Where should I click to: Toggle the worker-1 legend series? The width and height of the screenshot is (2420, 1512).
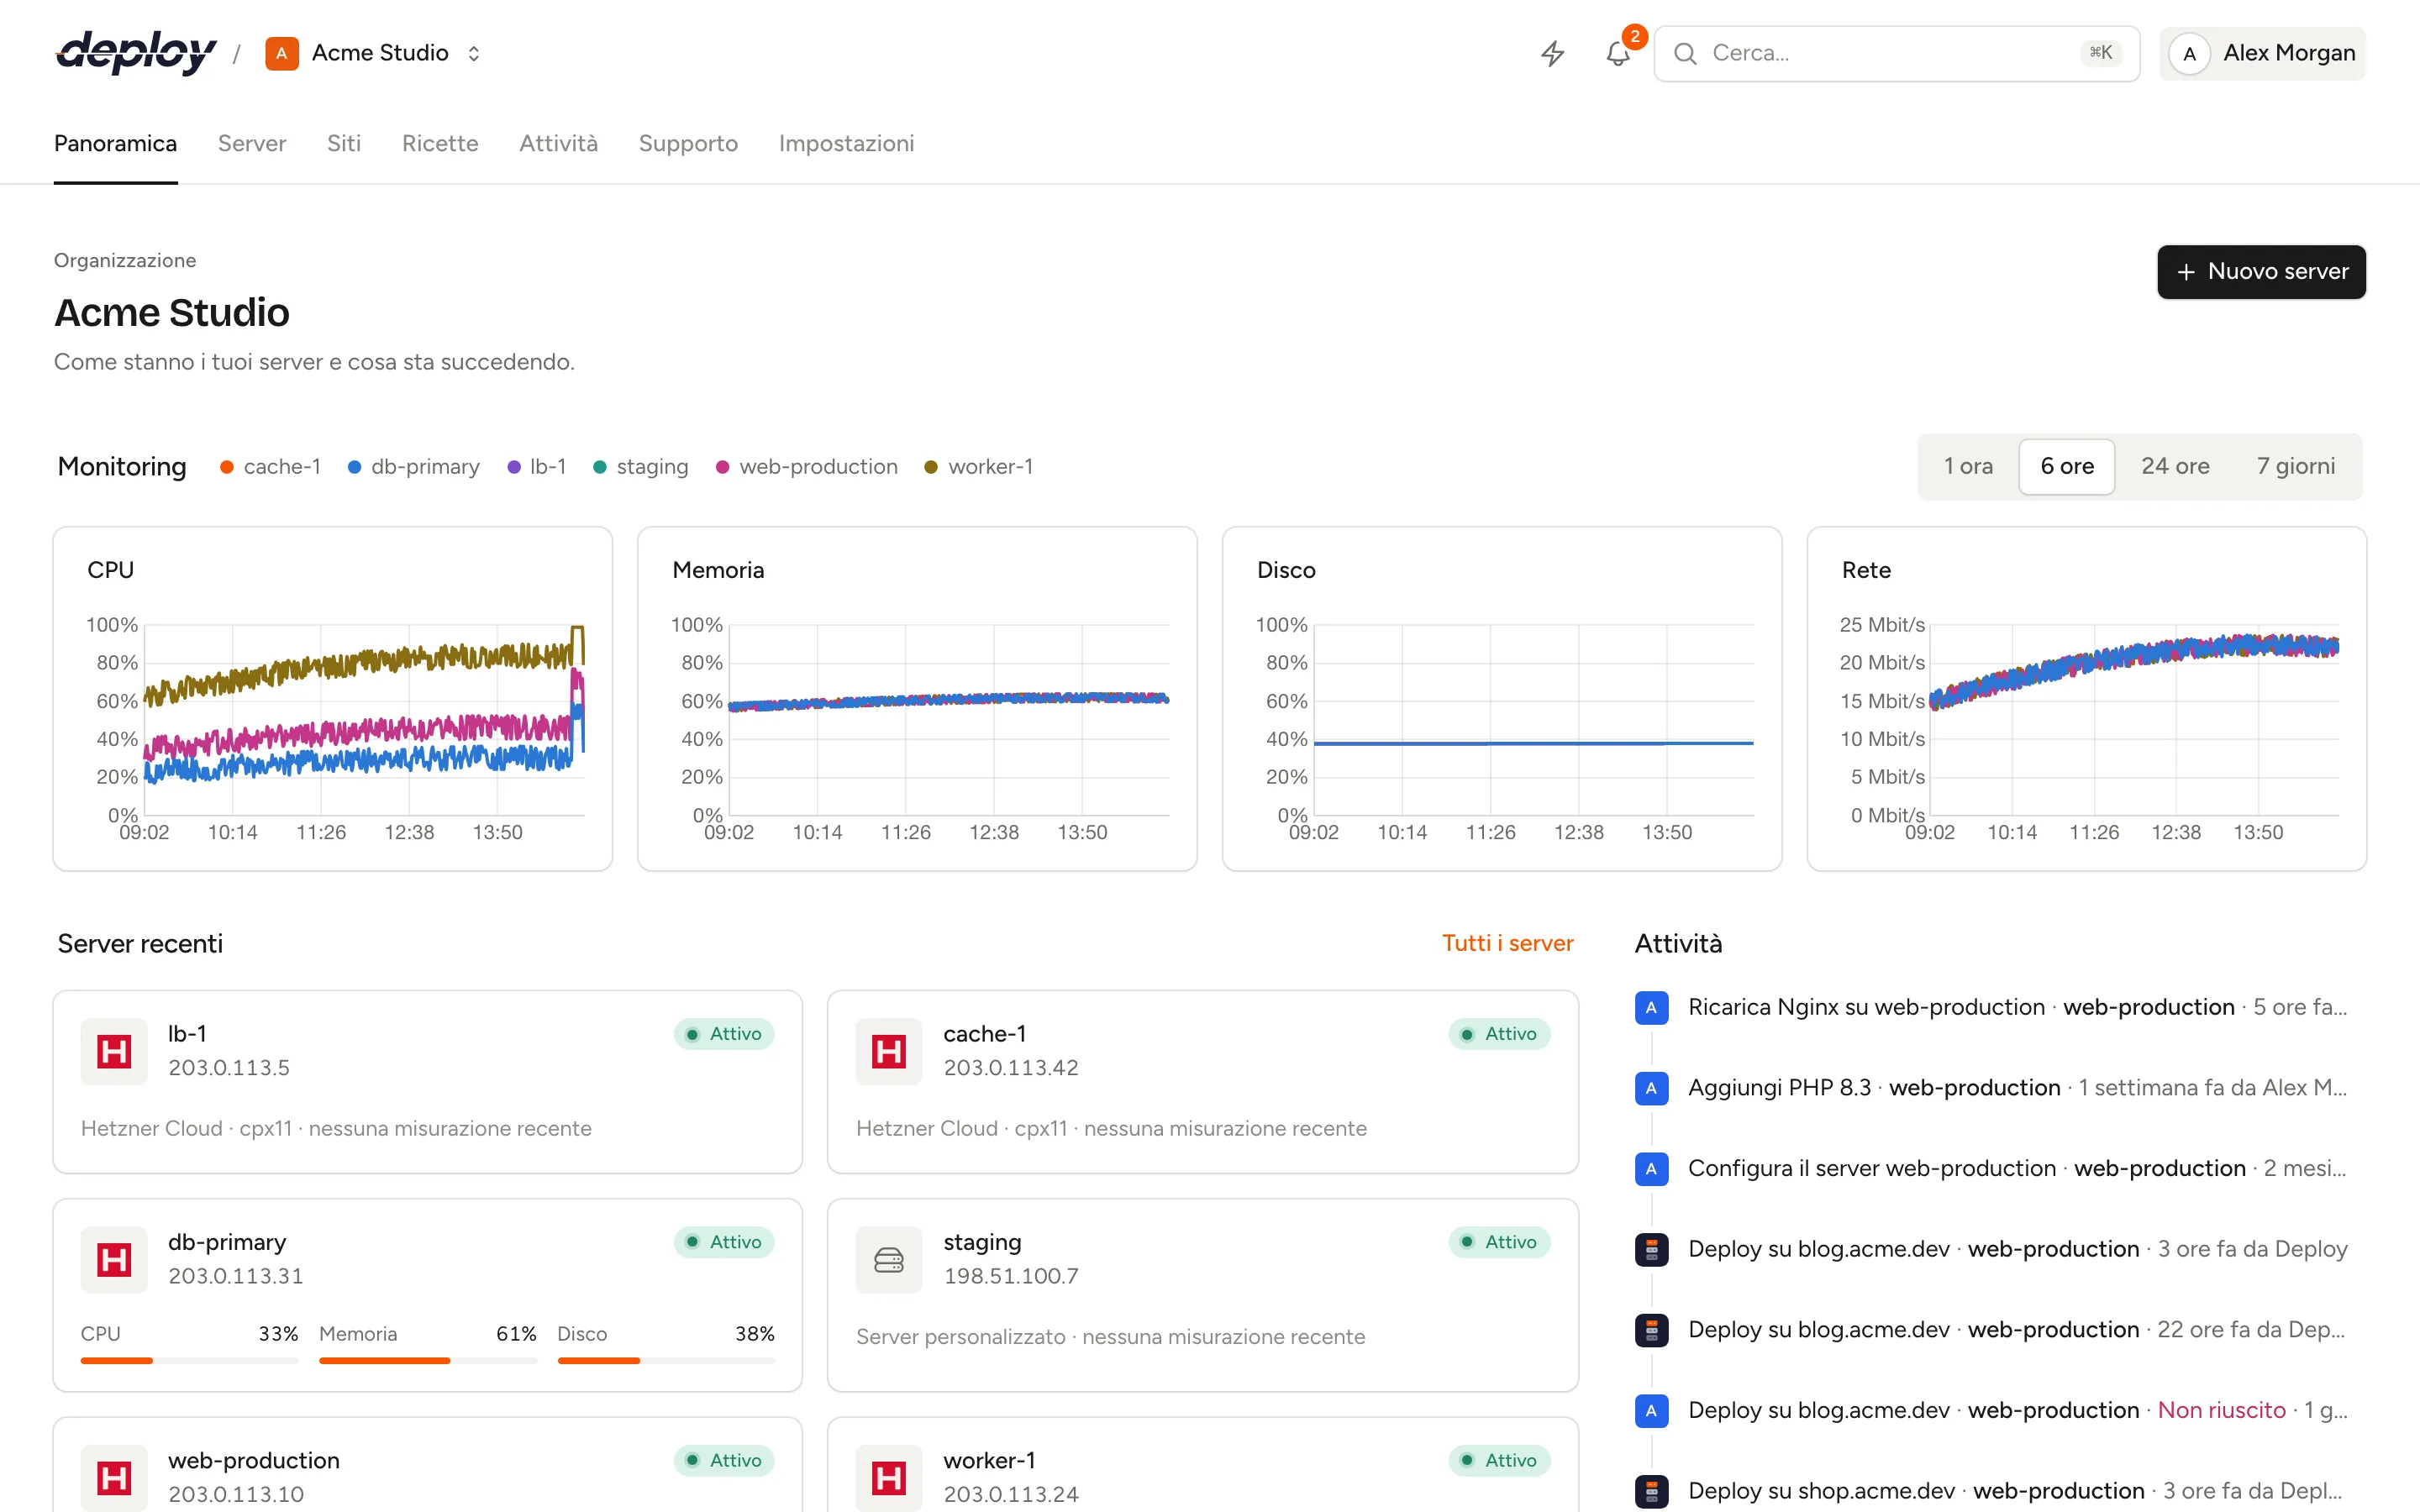[978, 467]
